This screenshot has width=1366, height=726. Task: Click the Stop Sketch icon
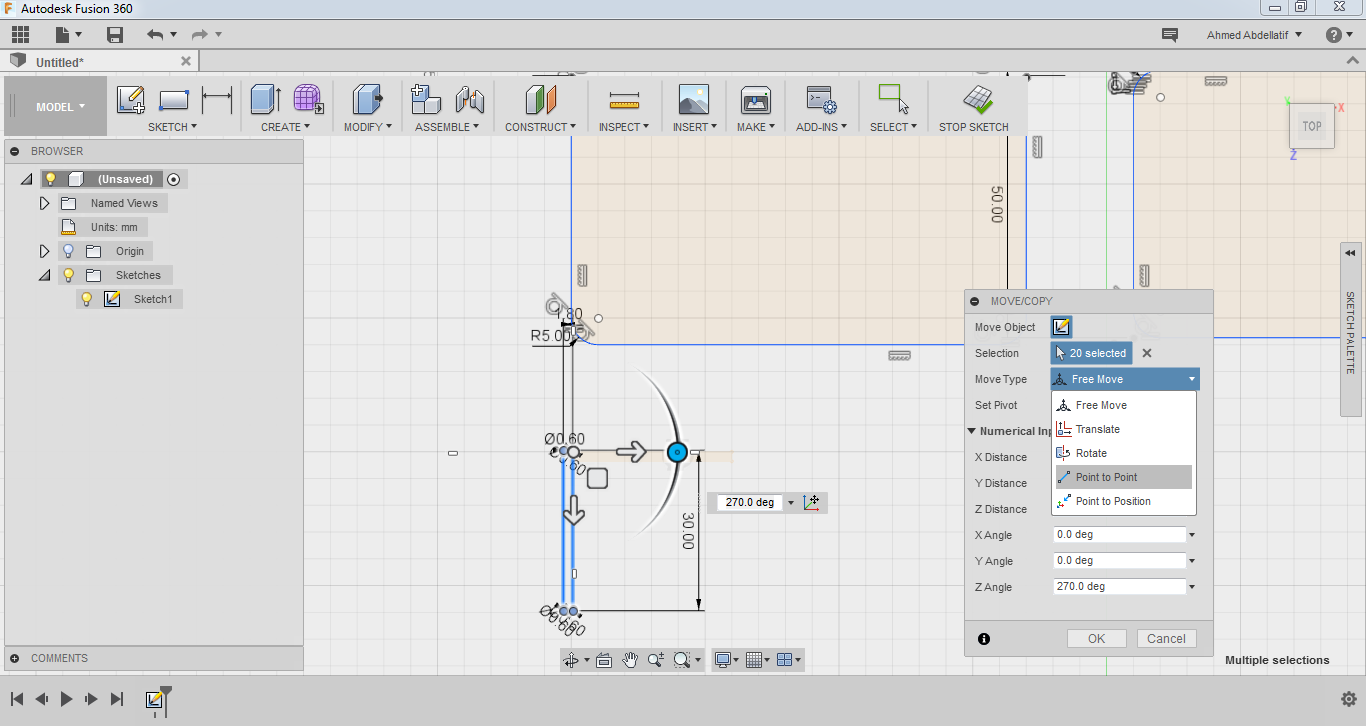977,100
